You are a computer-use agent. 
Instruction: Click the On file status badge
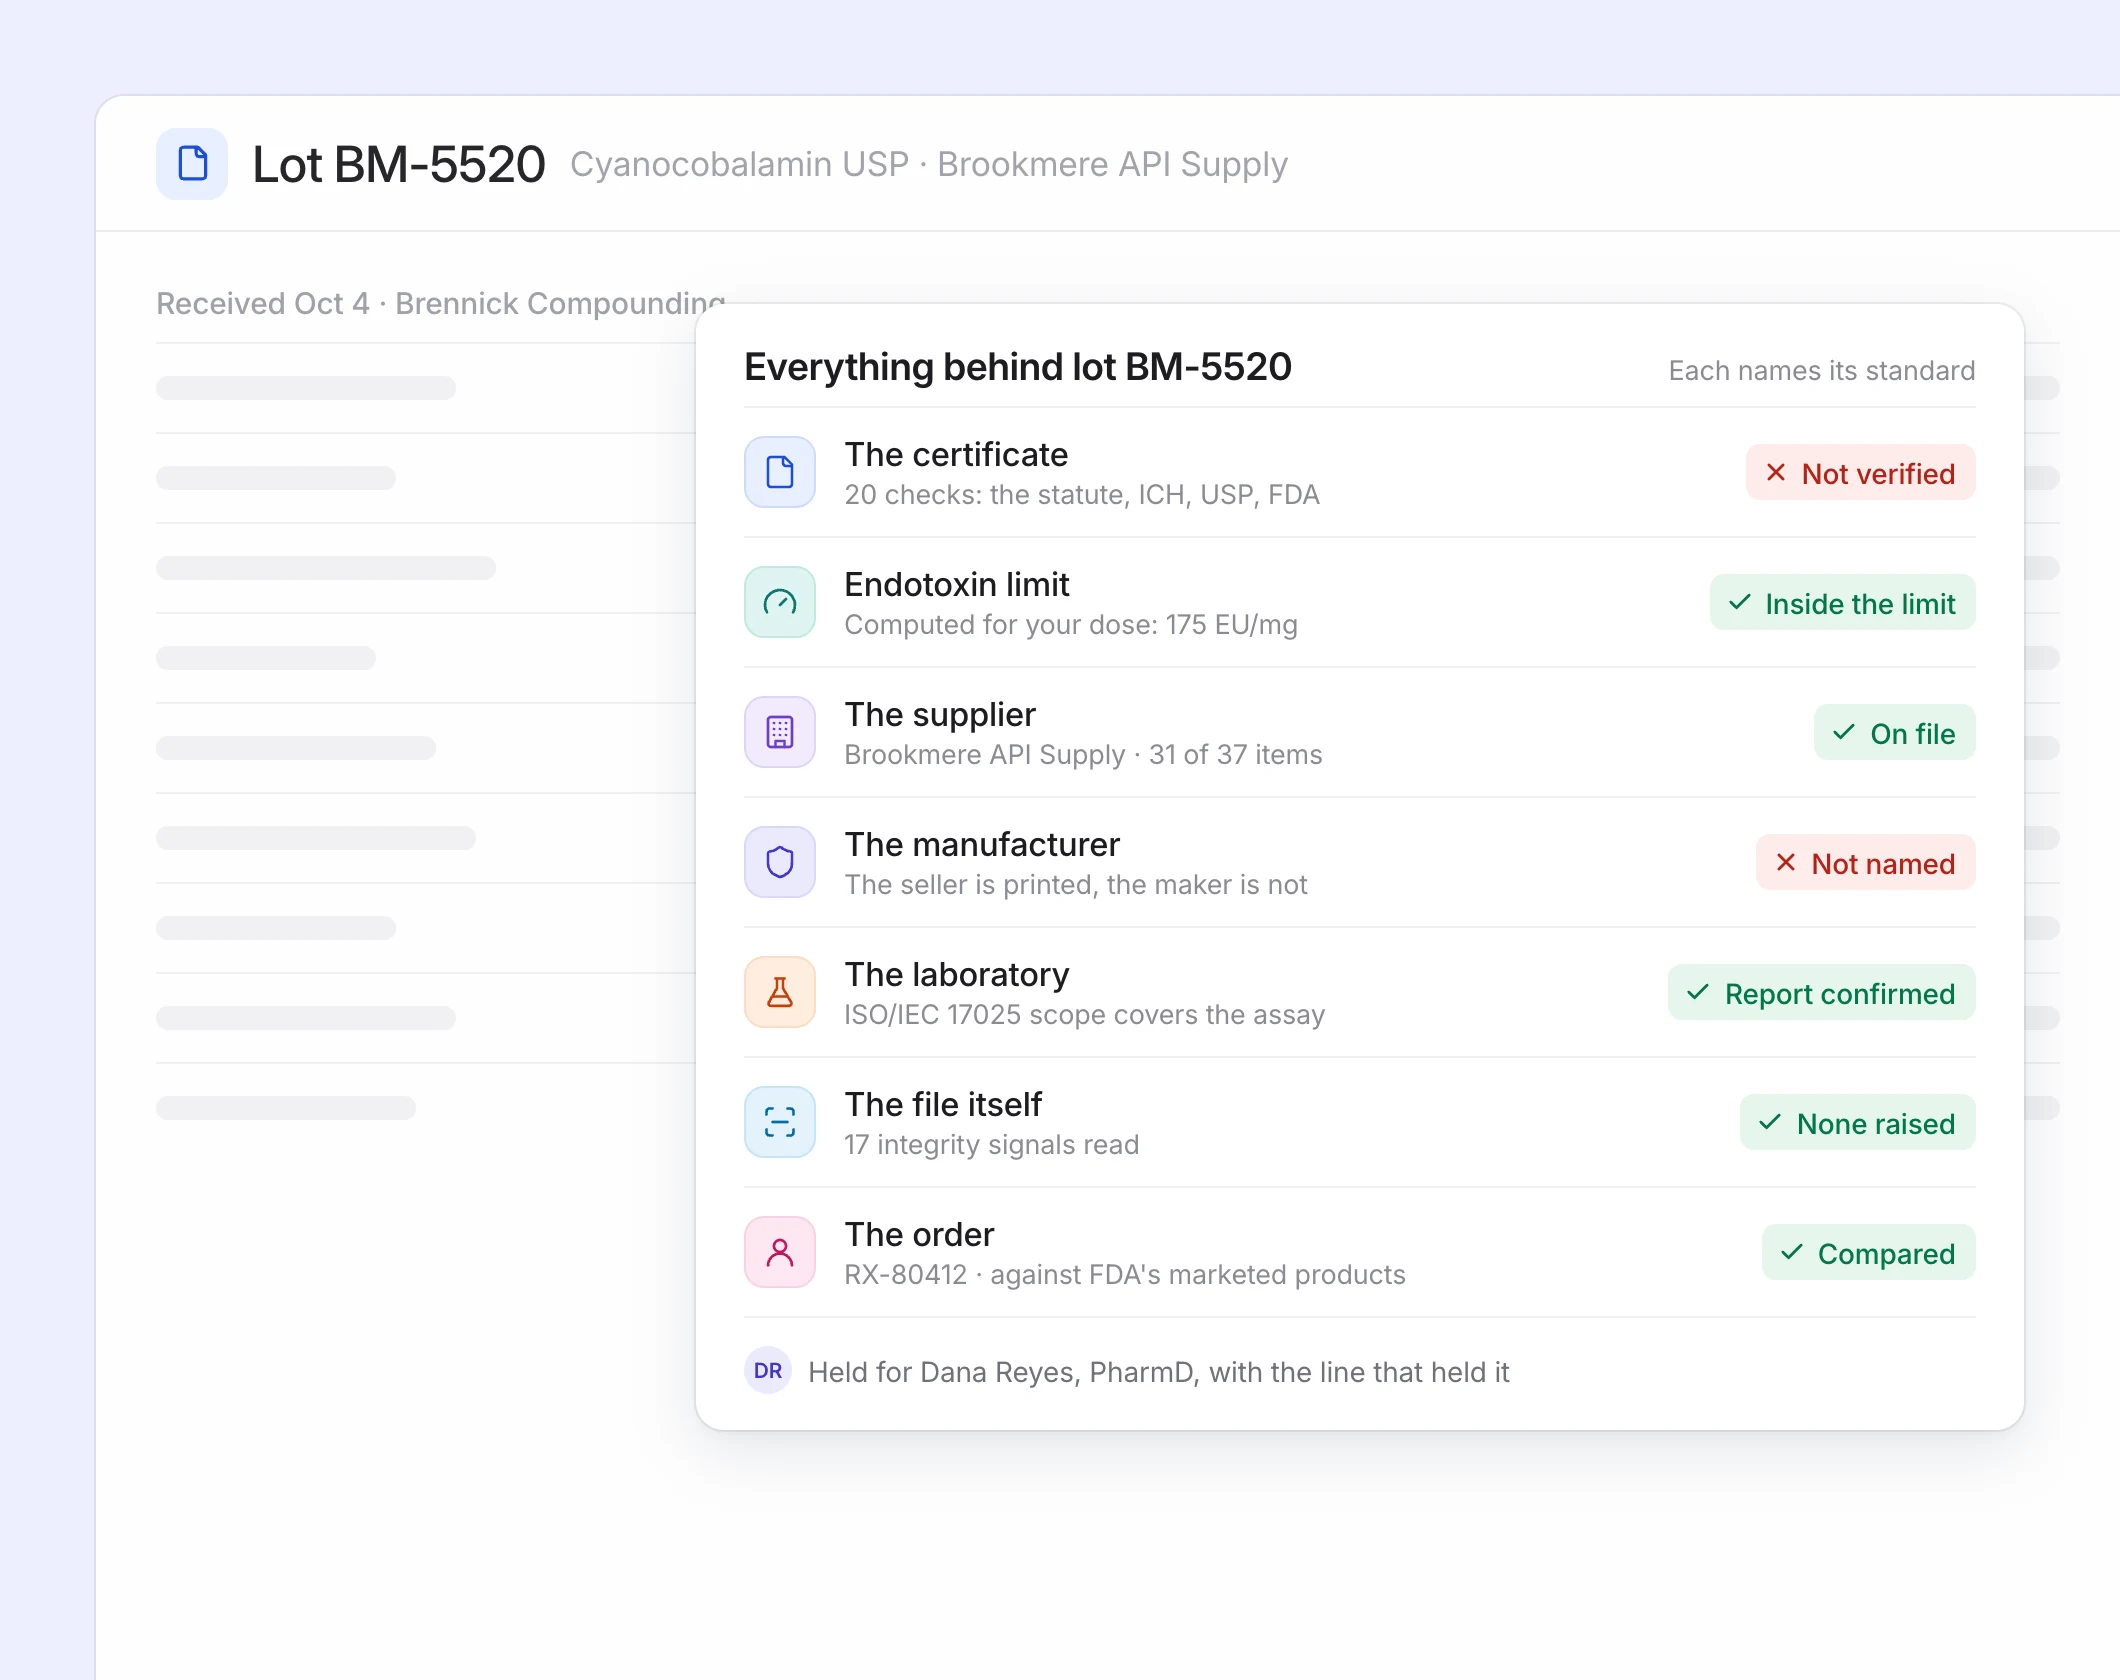click(1895, 733)
